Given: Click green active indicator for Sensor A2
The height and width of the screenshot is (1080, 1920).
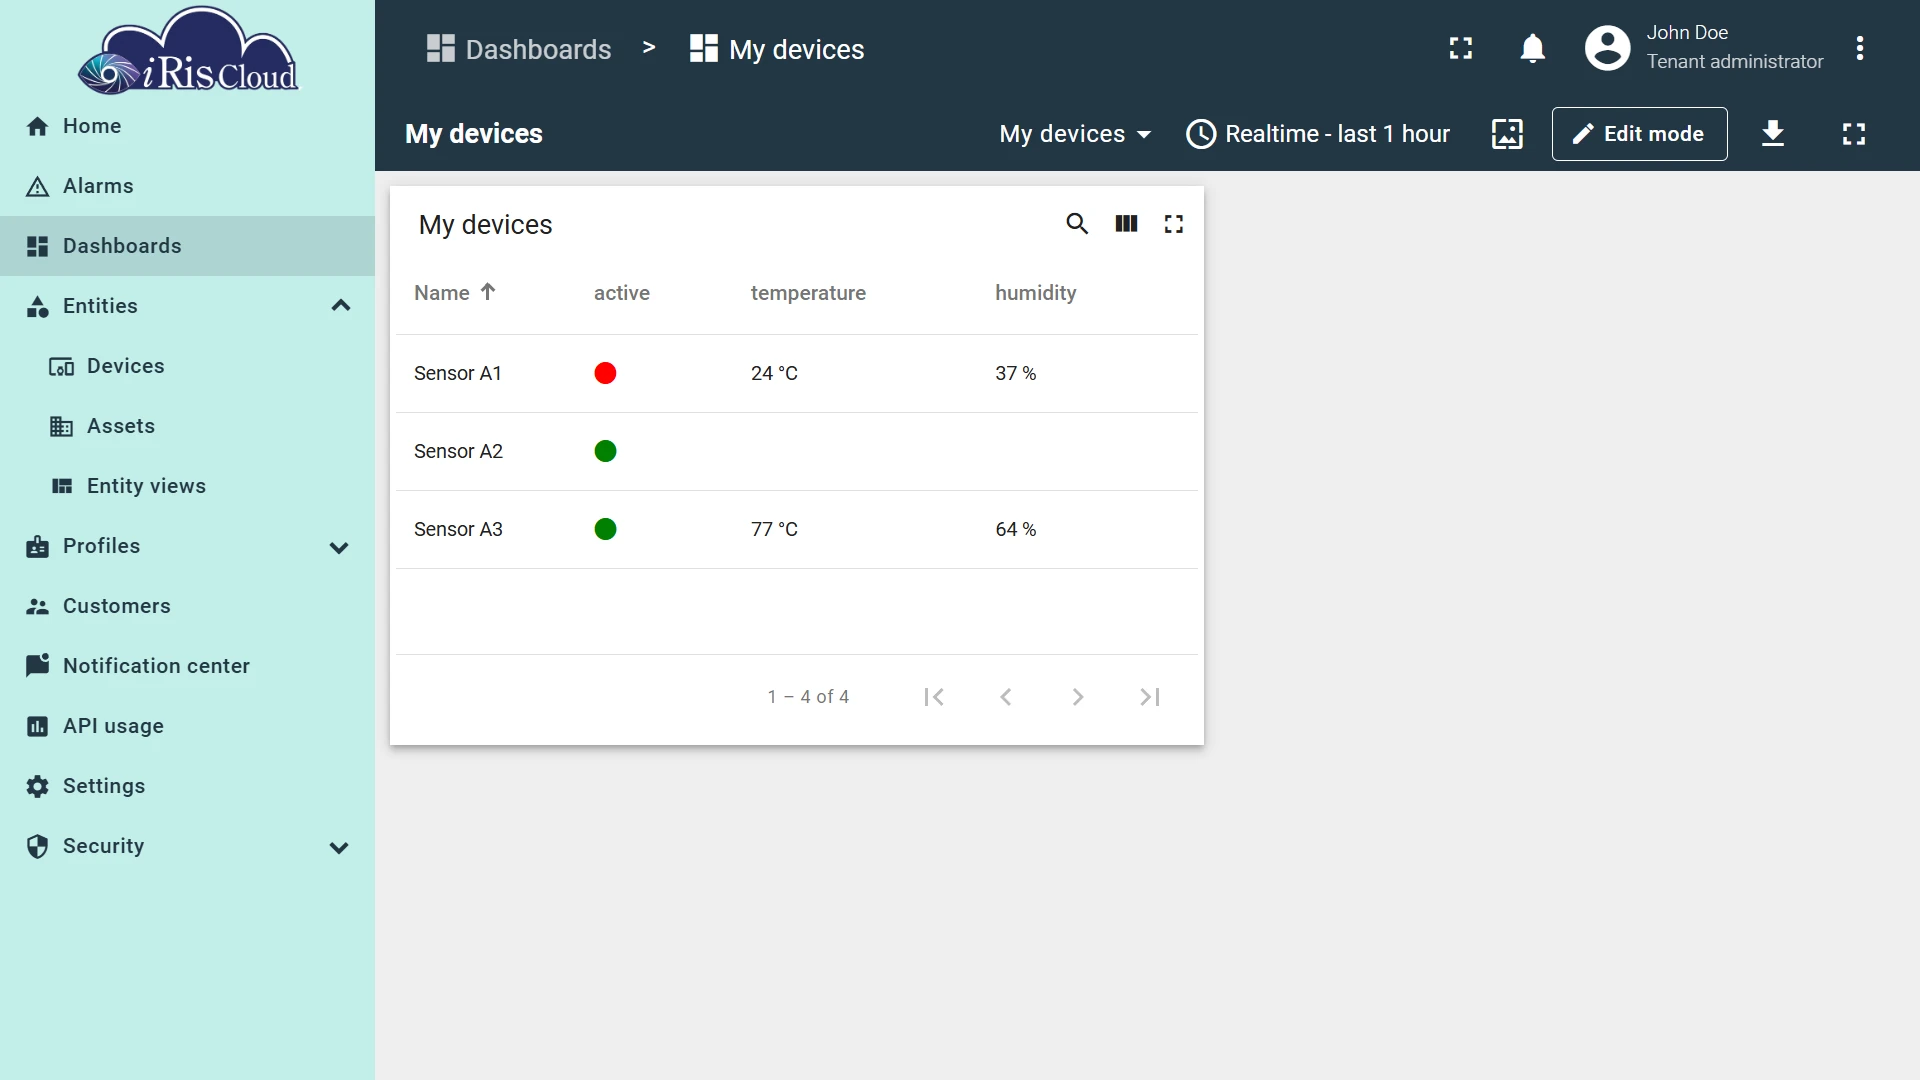Looking at the screenshot, I should point(605,451).
